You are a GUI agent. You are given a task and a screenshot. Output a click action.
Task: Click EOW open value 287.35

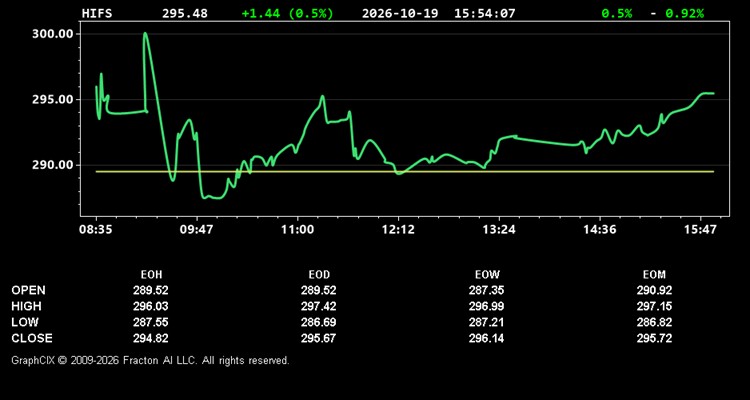(486, 290)
